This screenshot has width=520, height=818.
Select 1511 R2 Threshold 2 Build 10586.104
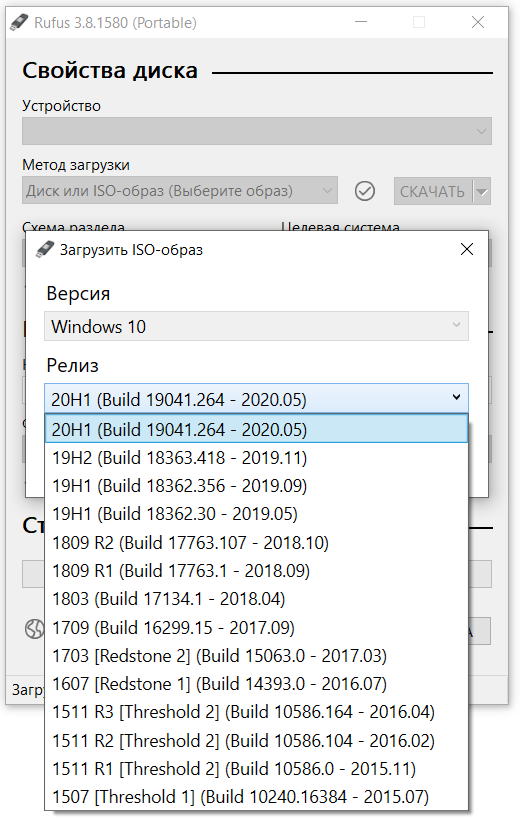pyautogui.click(x=256, y=740)
